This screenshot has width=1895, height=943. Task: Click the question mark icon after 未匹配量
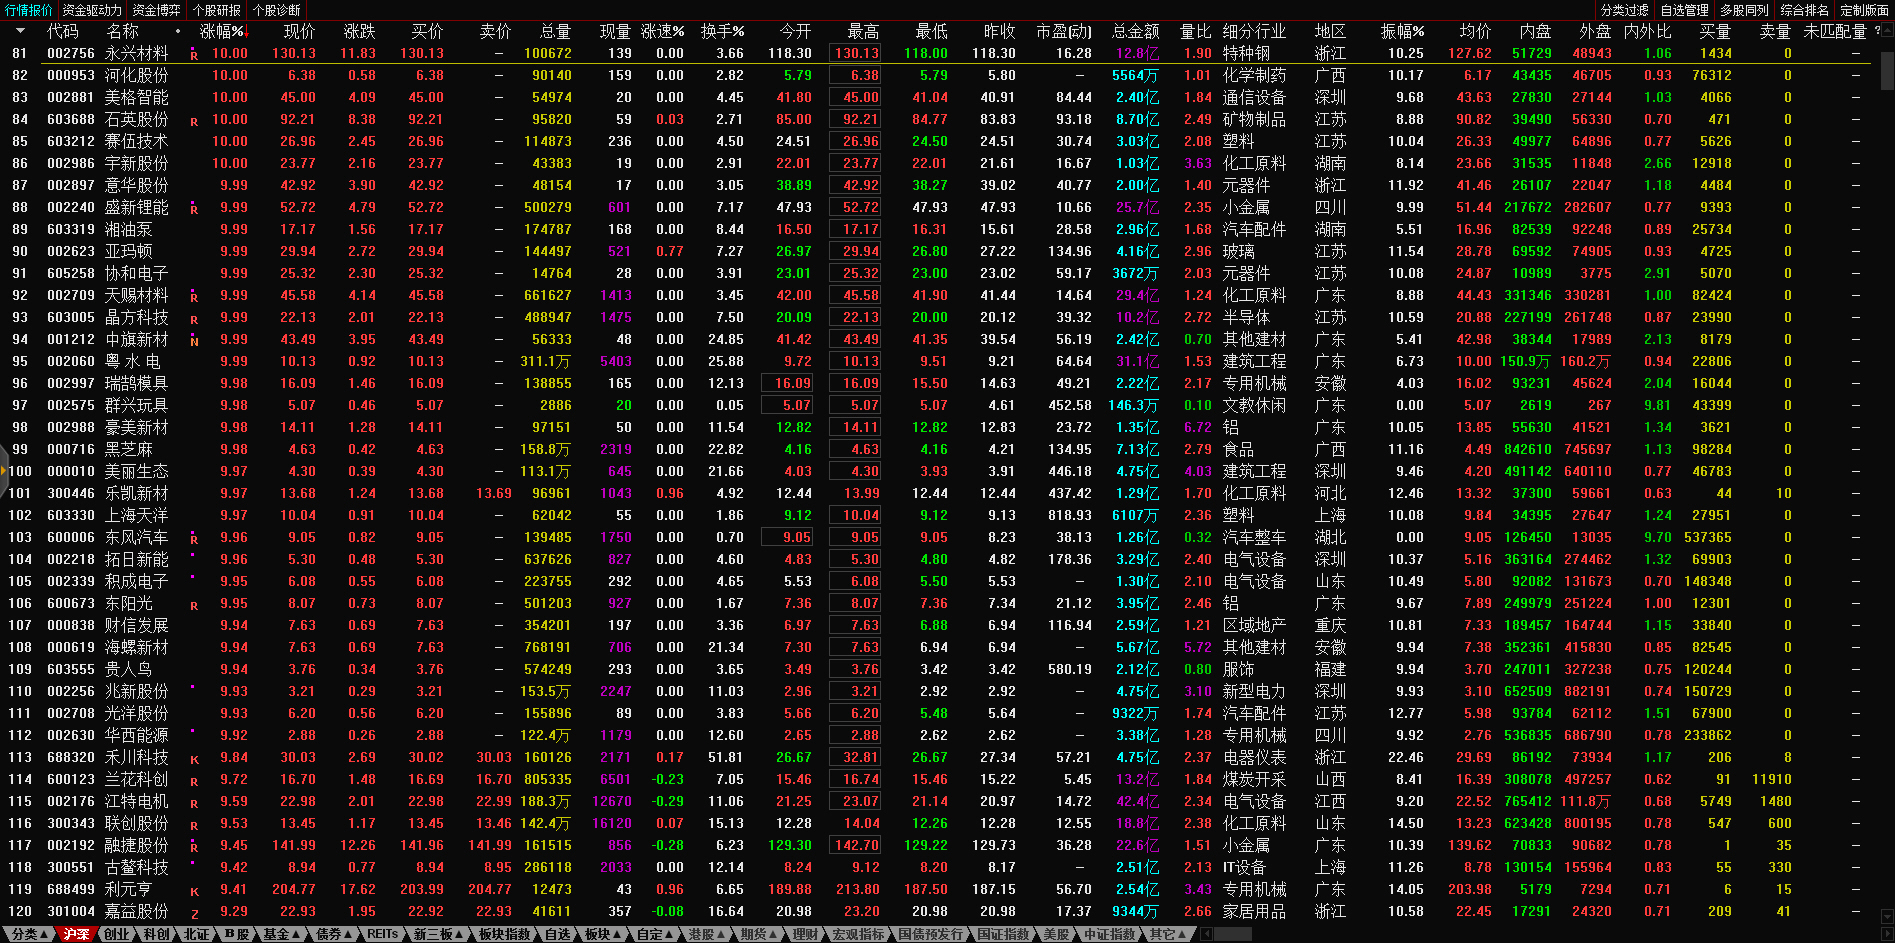pyautogui.click(x=1876, y=31)
